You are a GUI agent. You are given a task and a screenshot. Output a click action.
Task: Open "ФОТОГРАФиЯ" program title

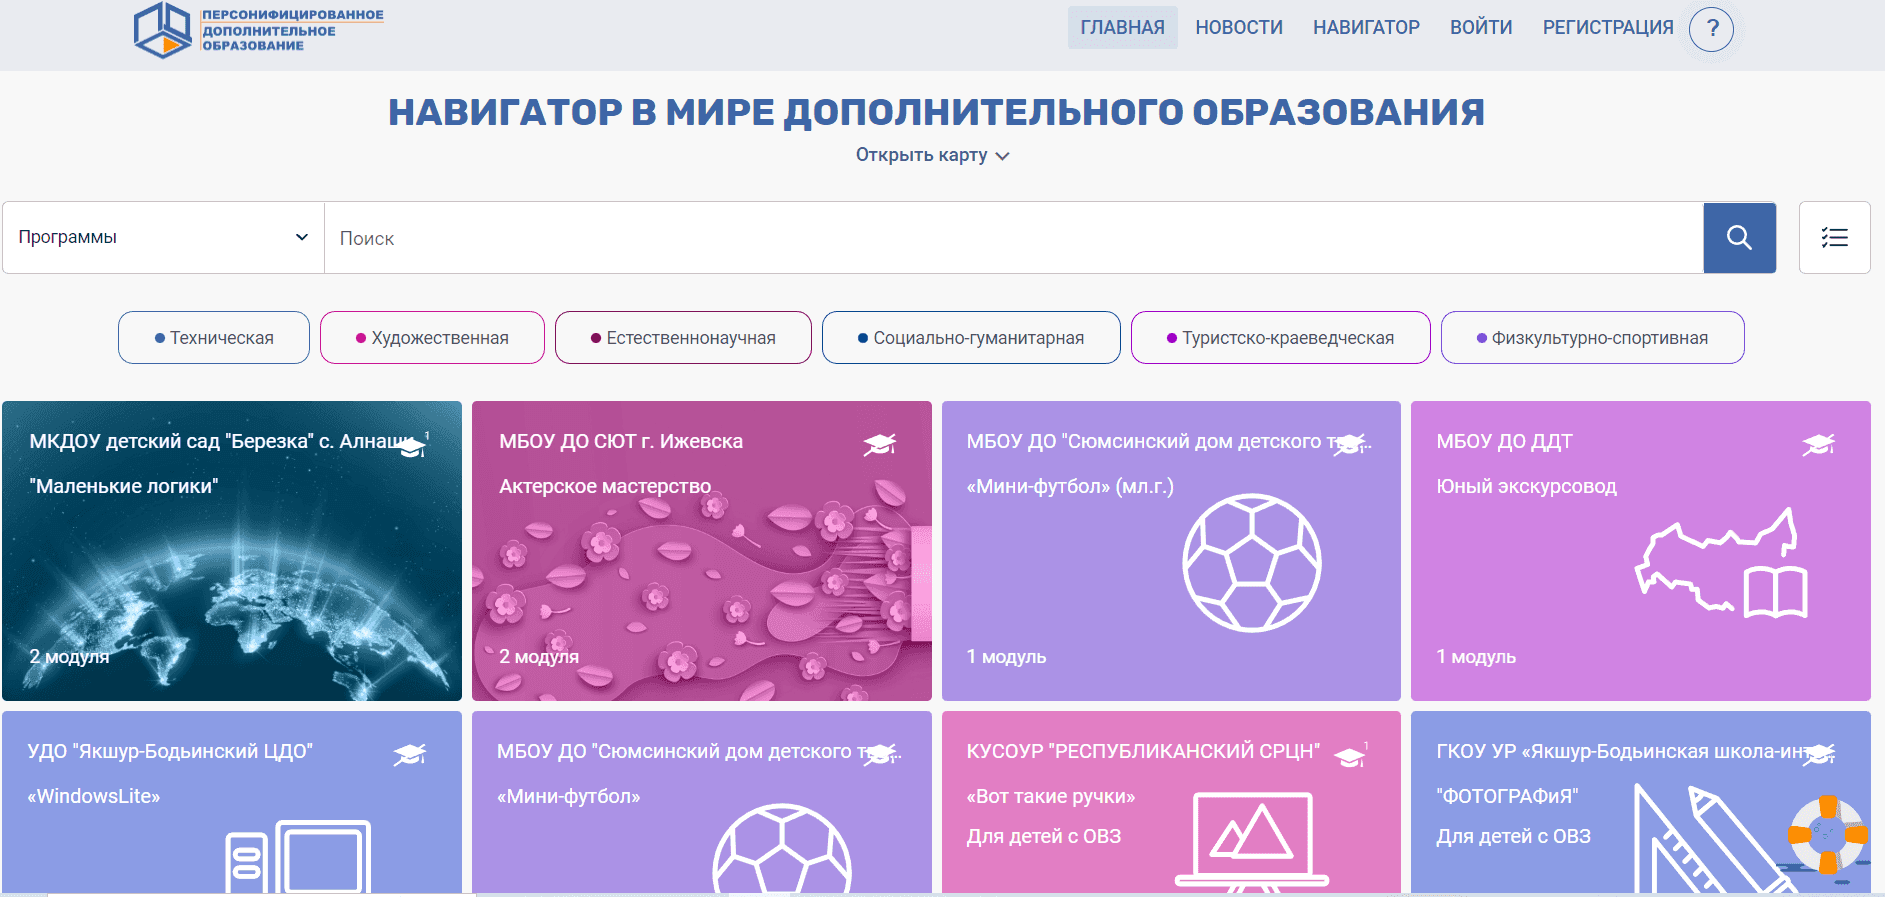coord(1507,797)
